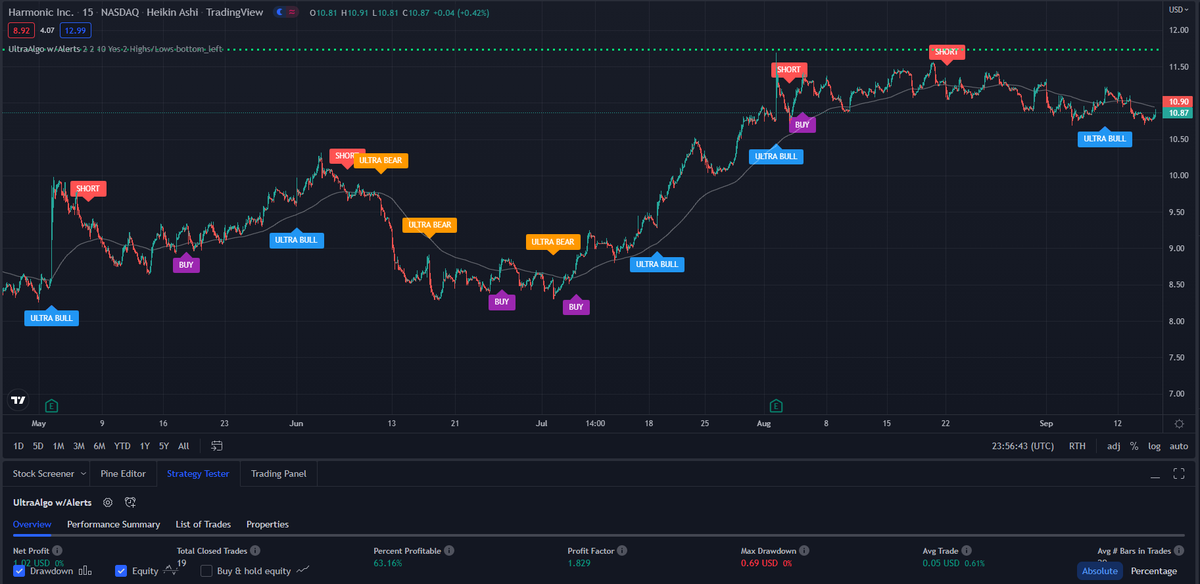Set chart range to 3M
This screenshot has height=584, width=1200.
78,446
